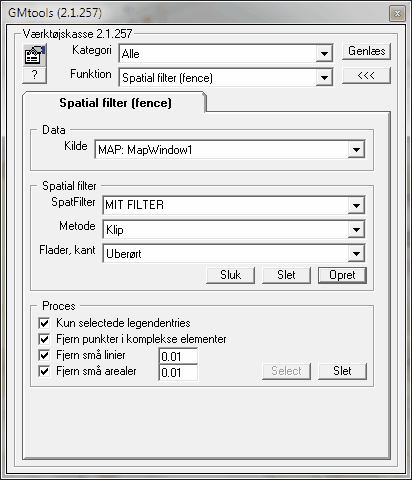Toggle Kun selectede legendentries checkbox
The image size is (412, 480).
[44, 323]
